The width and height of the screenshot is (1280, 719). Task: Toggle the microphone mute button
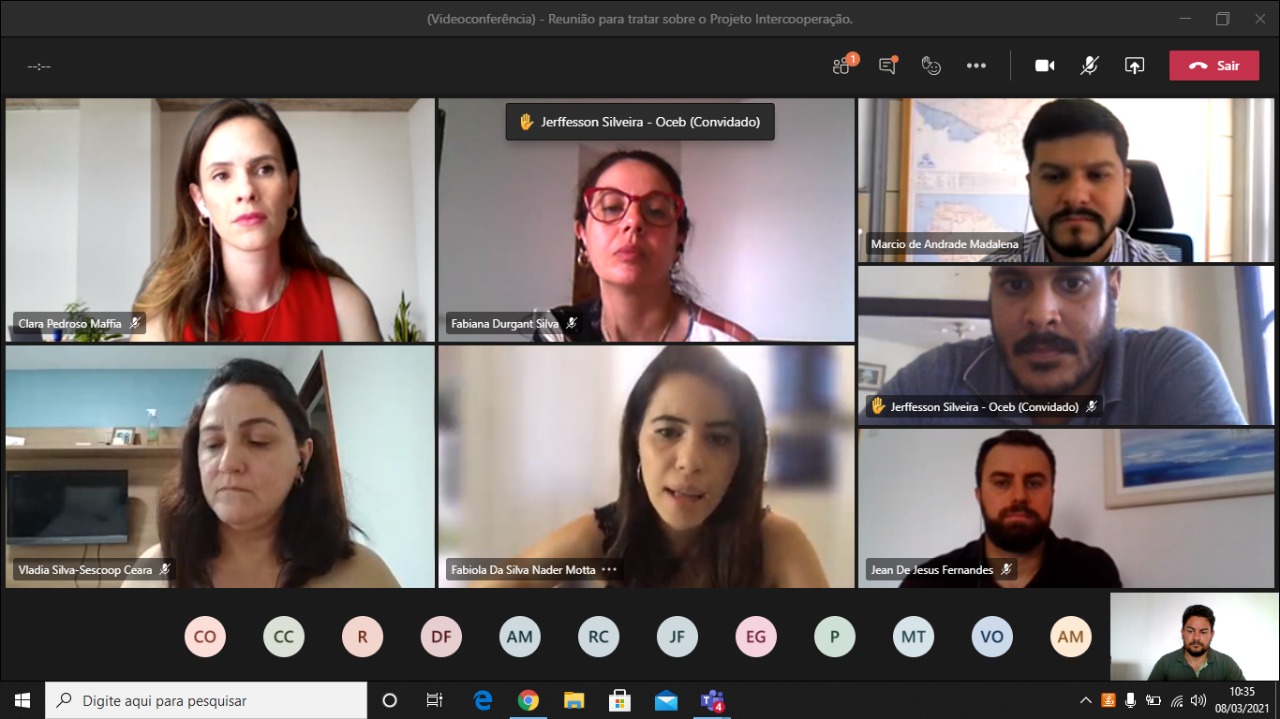point(1089,66)
